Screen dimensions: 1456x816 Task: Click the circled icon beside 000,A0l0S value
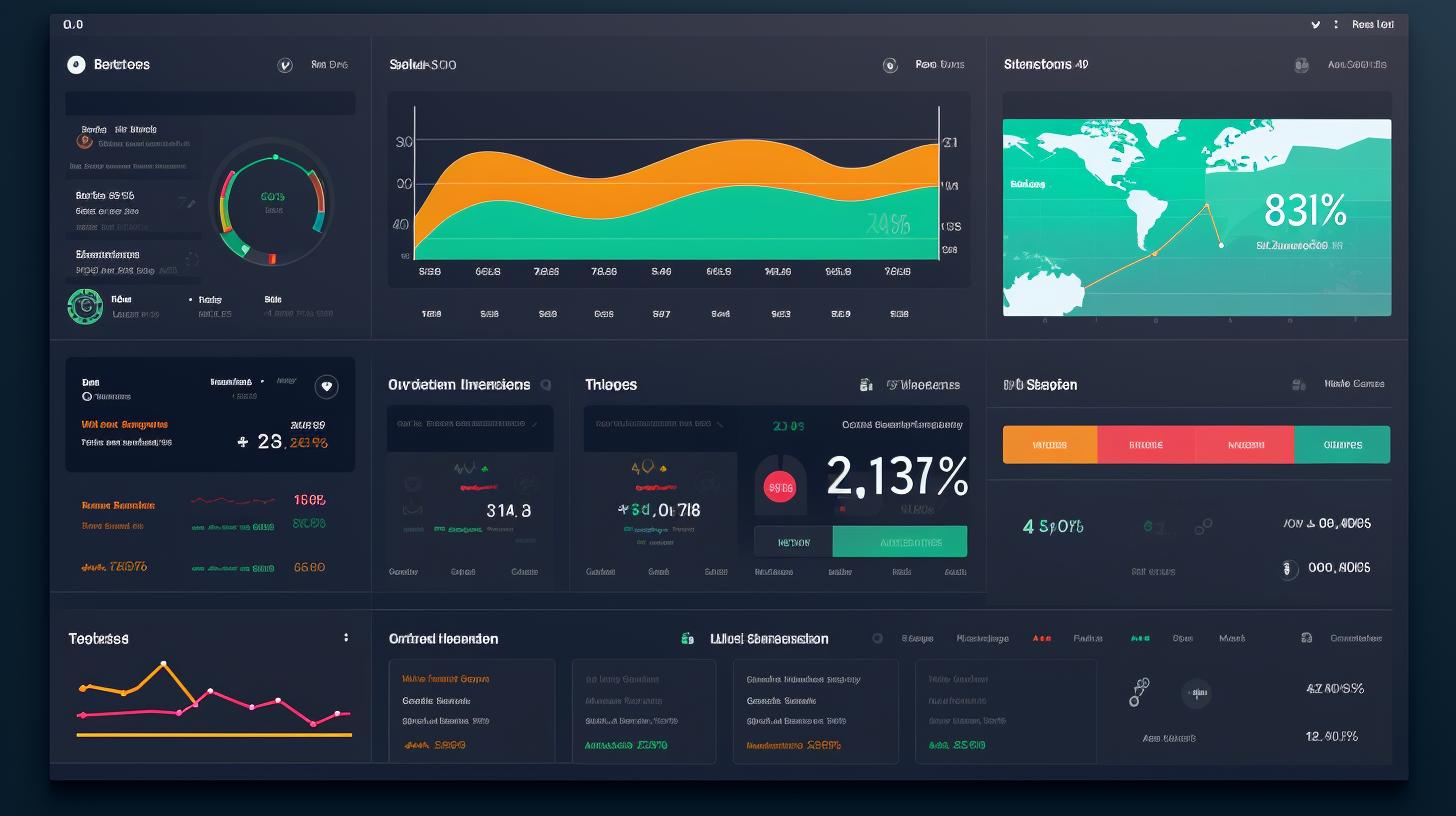click(1289, 568)
